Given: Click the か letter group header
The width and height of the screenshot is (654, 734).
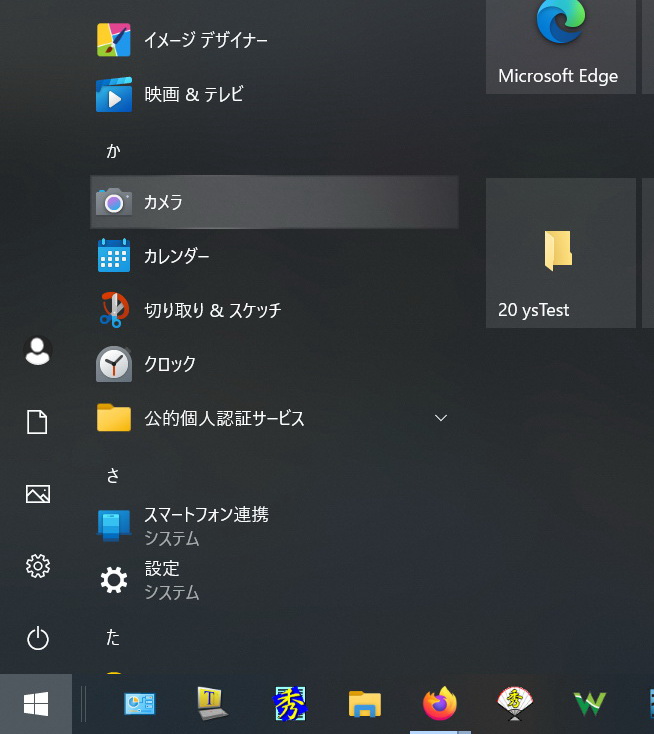Looking at the screenshot, I should pos(113,150).
